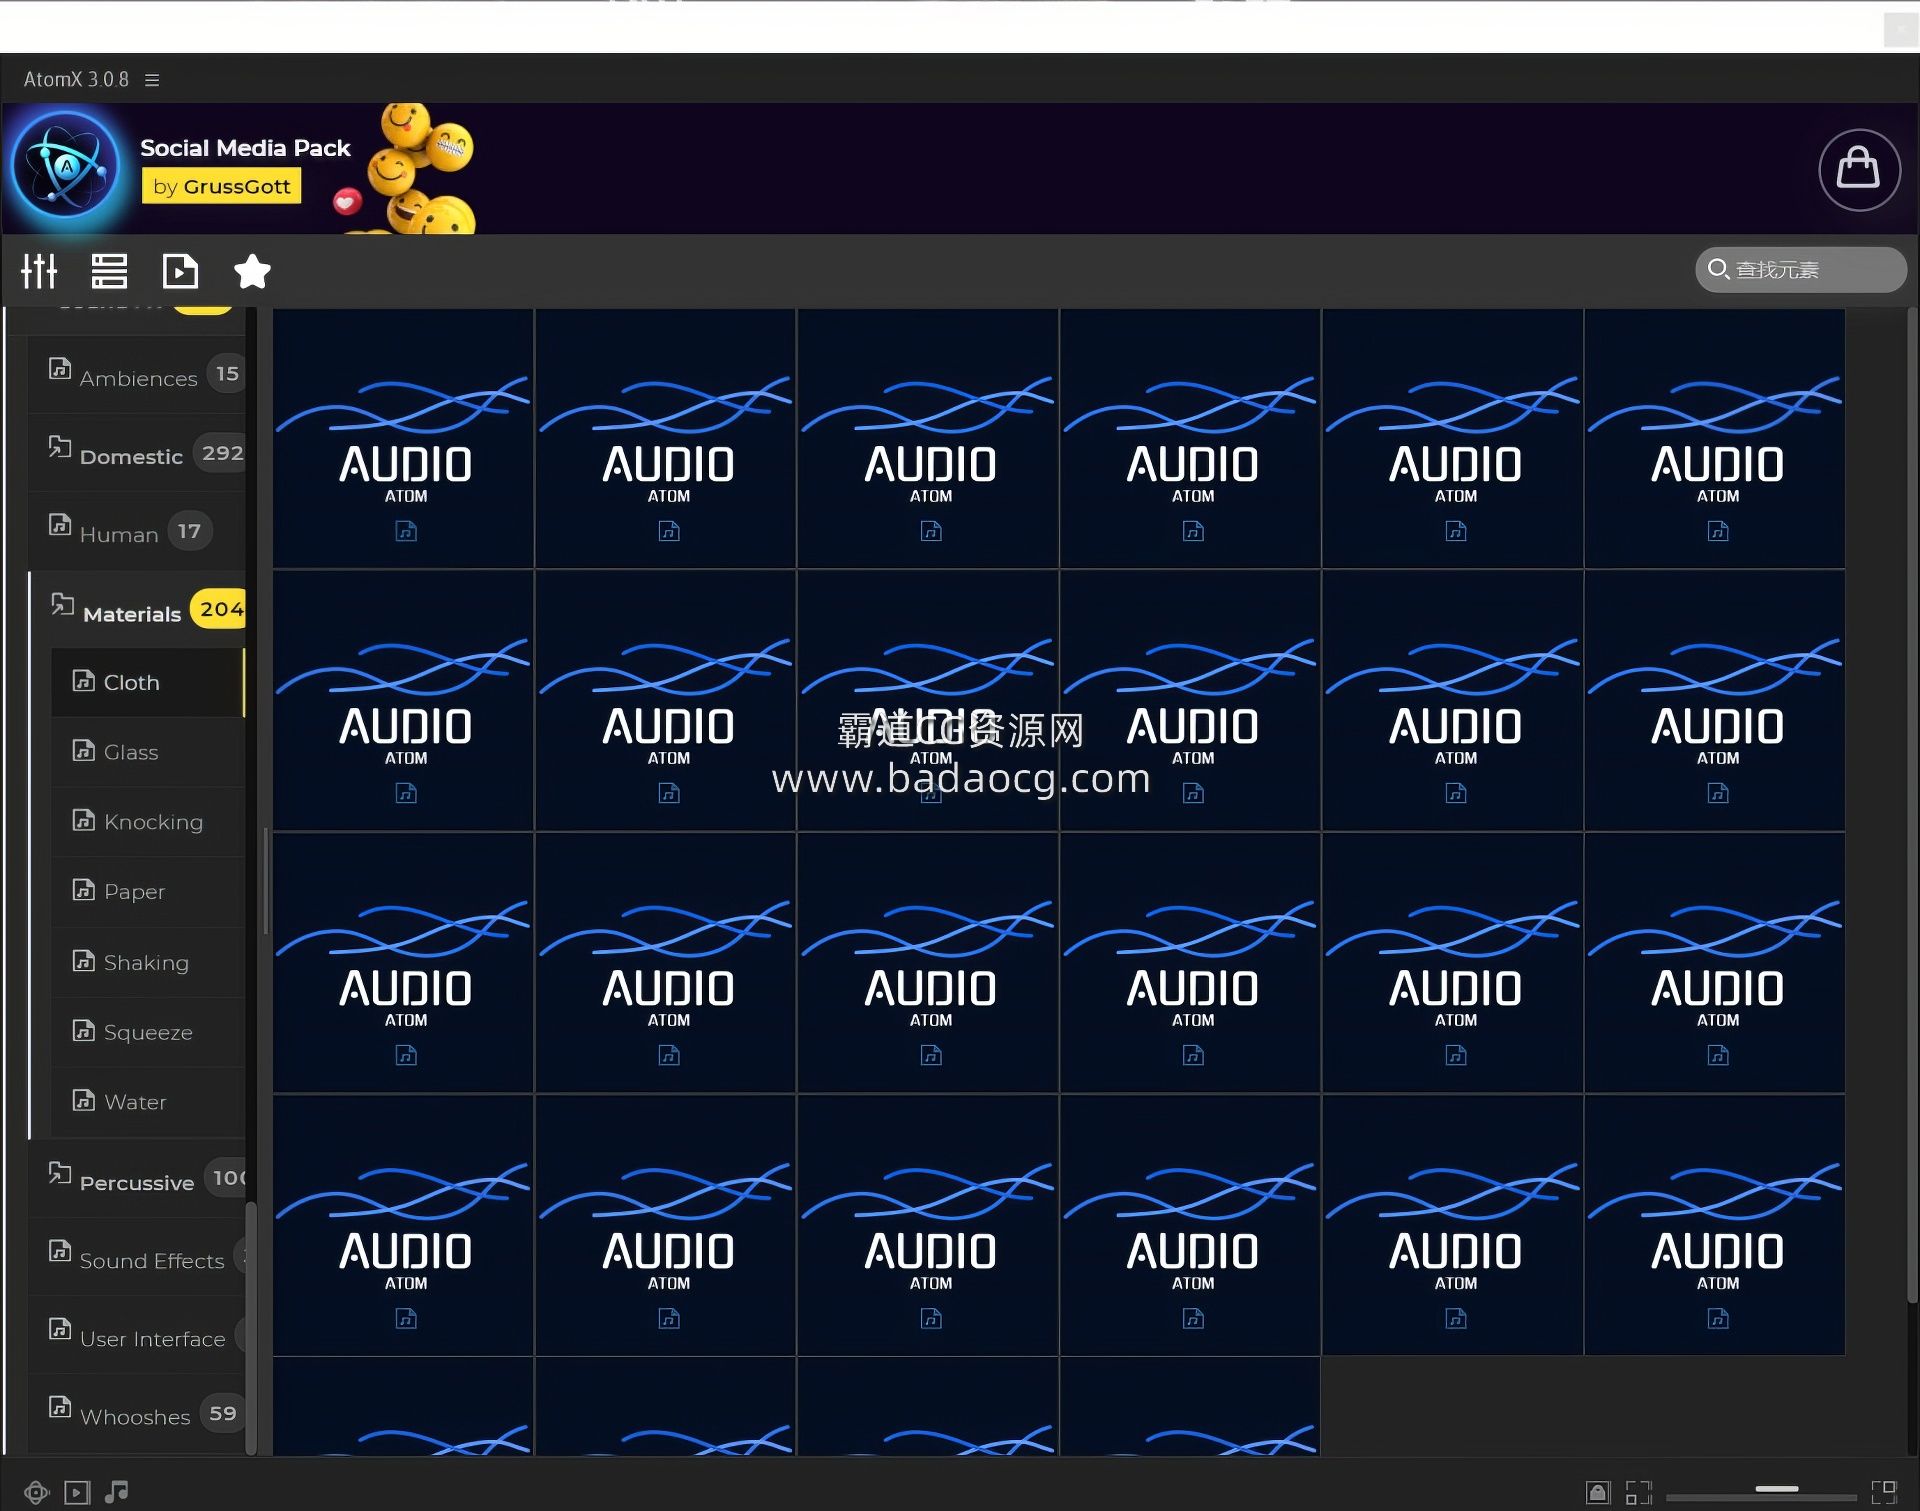Show favorites with the star icon
The width and height of the screenshot is (1920, 1511).
tap(252, 270)
